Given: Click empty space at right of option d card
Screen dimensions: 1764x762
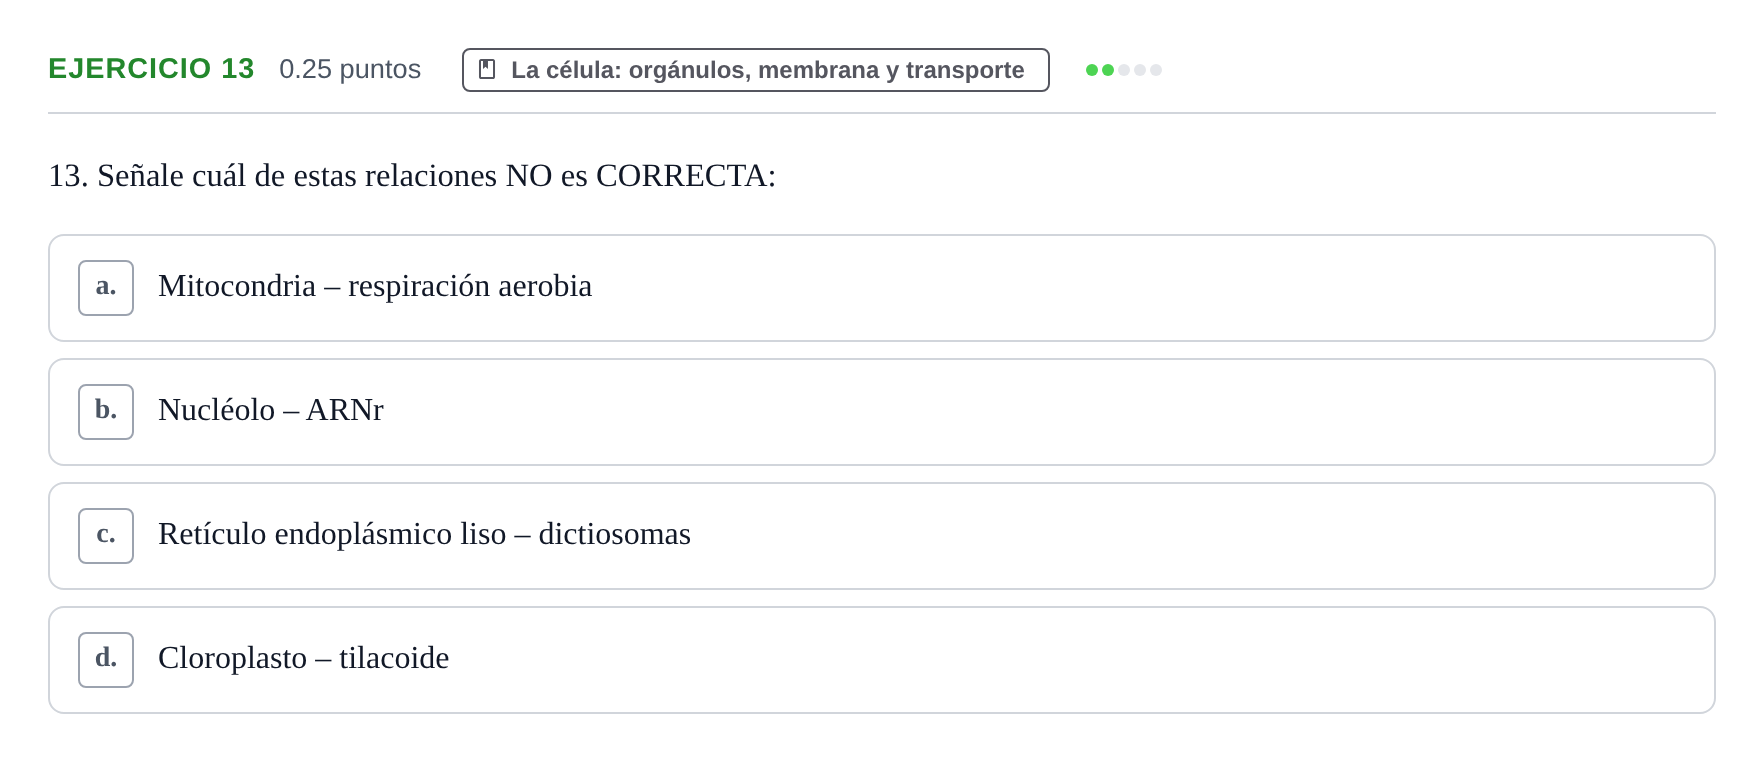Looking at the screenshot, I should point(1200,660).
